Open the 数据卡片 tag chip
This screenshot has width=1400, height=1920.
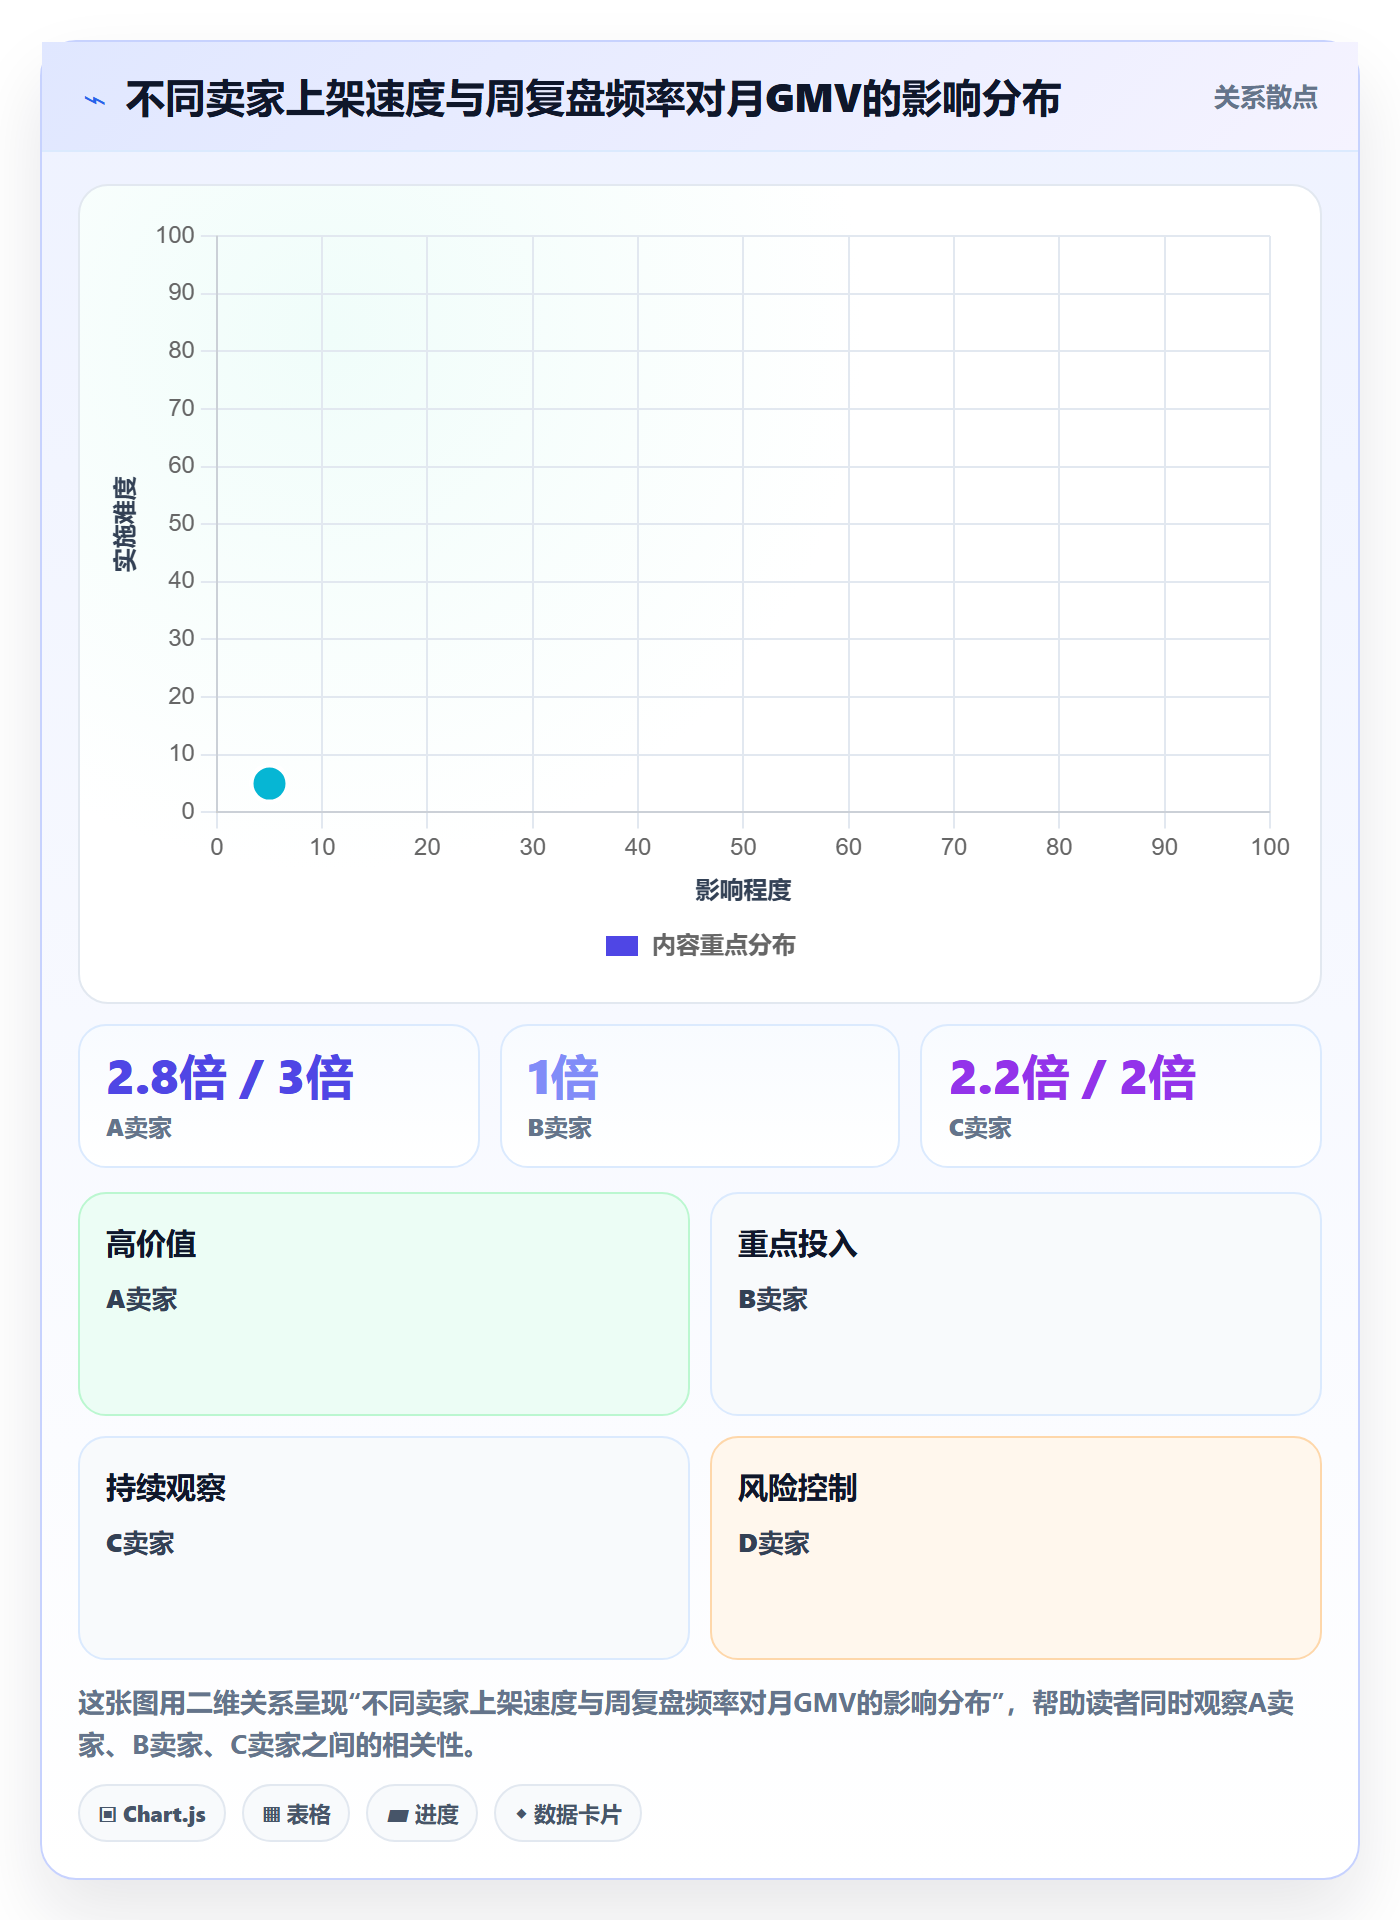tap(568, 1813)
